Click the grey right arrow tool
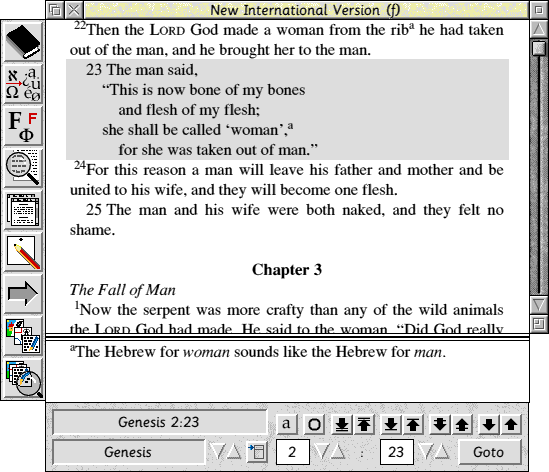Image resolution: width=549 pixels, height=472 pixels. click(x=23, y=294)
